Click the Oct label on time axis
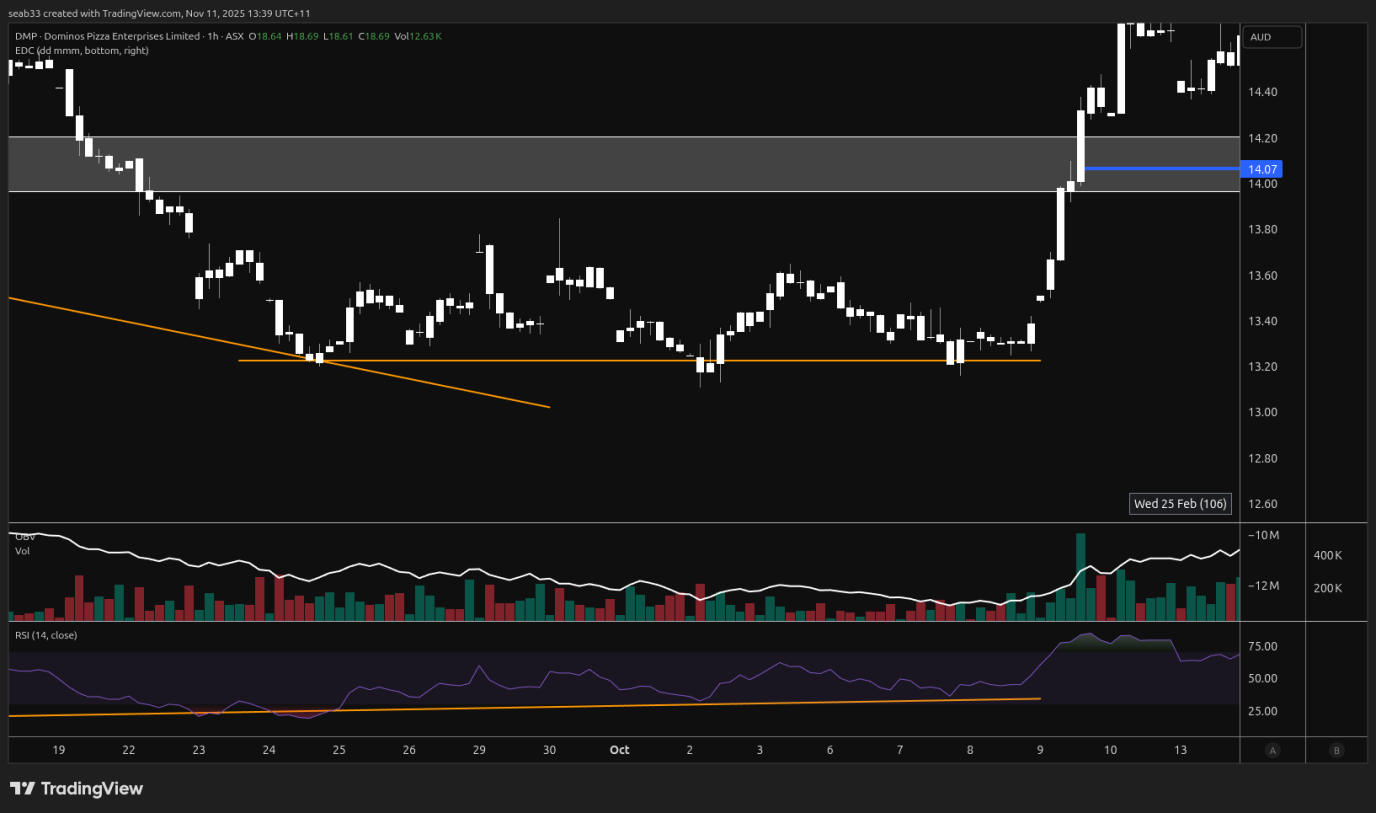Screen dimensions: 1376x813 coord(619,750)
